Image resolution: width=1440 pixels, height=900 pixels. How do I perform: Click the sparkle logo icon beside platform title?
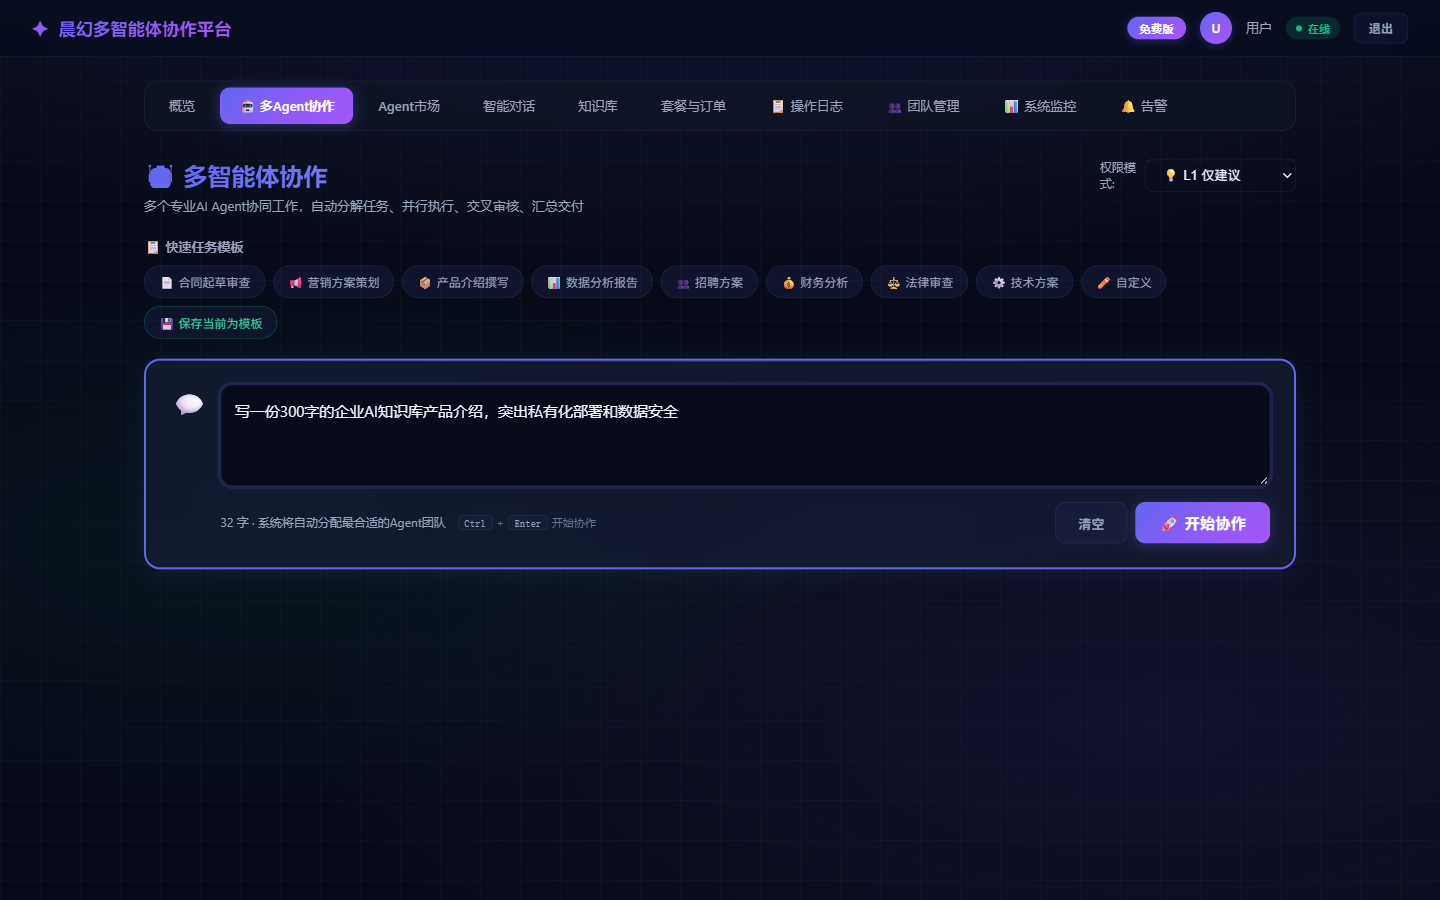pyautogui.click(x=40, y=29)
